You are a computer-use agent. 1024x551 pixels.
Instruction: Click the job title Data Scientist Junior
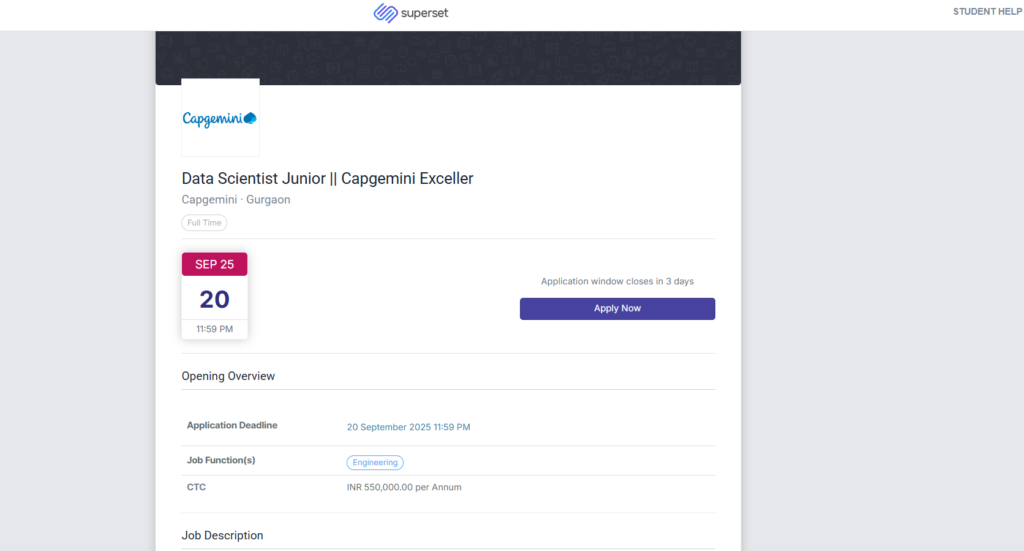327,178
